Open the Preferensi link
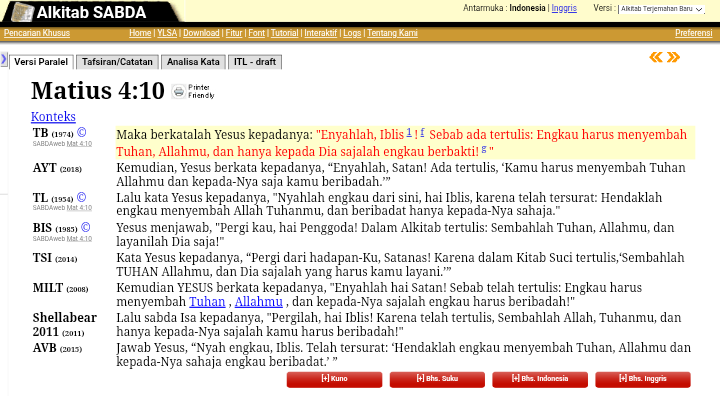The width and height of the screenshot is (720, 396). click(x=693, y=33)
